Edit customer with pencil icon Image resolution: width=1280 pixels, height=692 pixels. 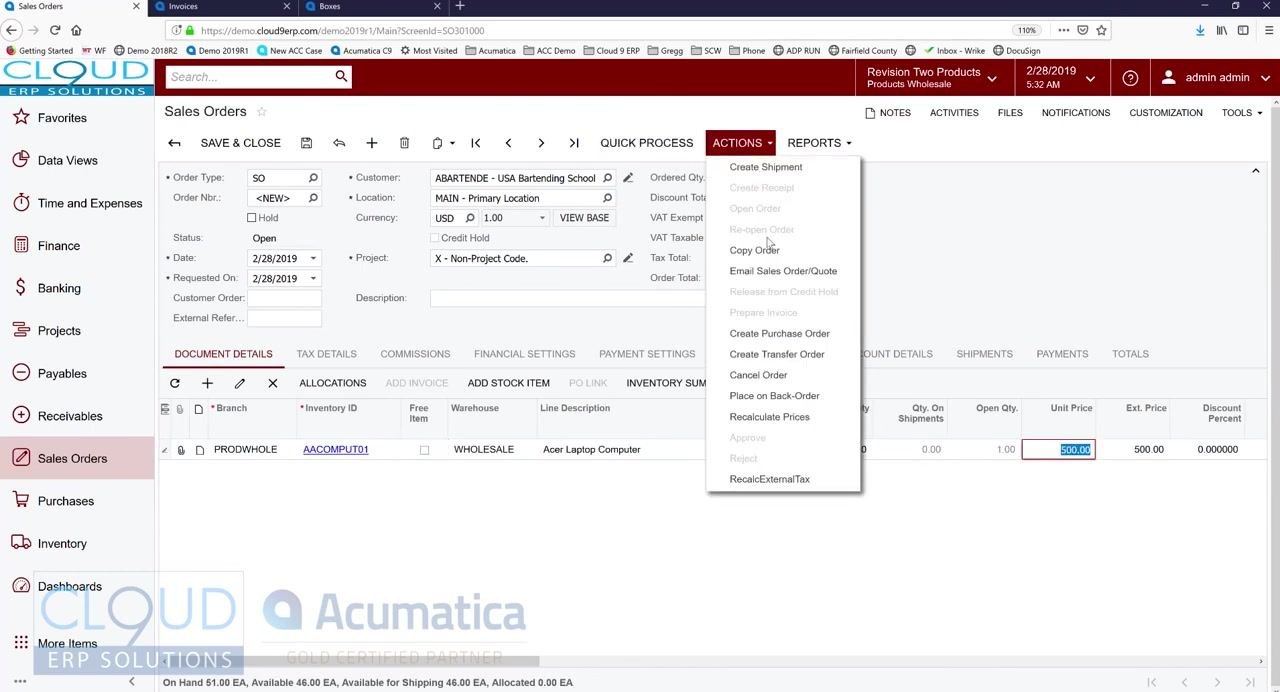[x=628, y=178]
